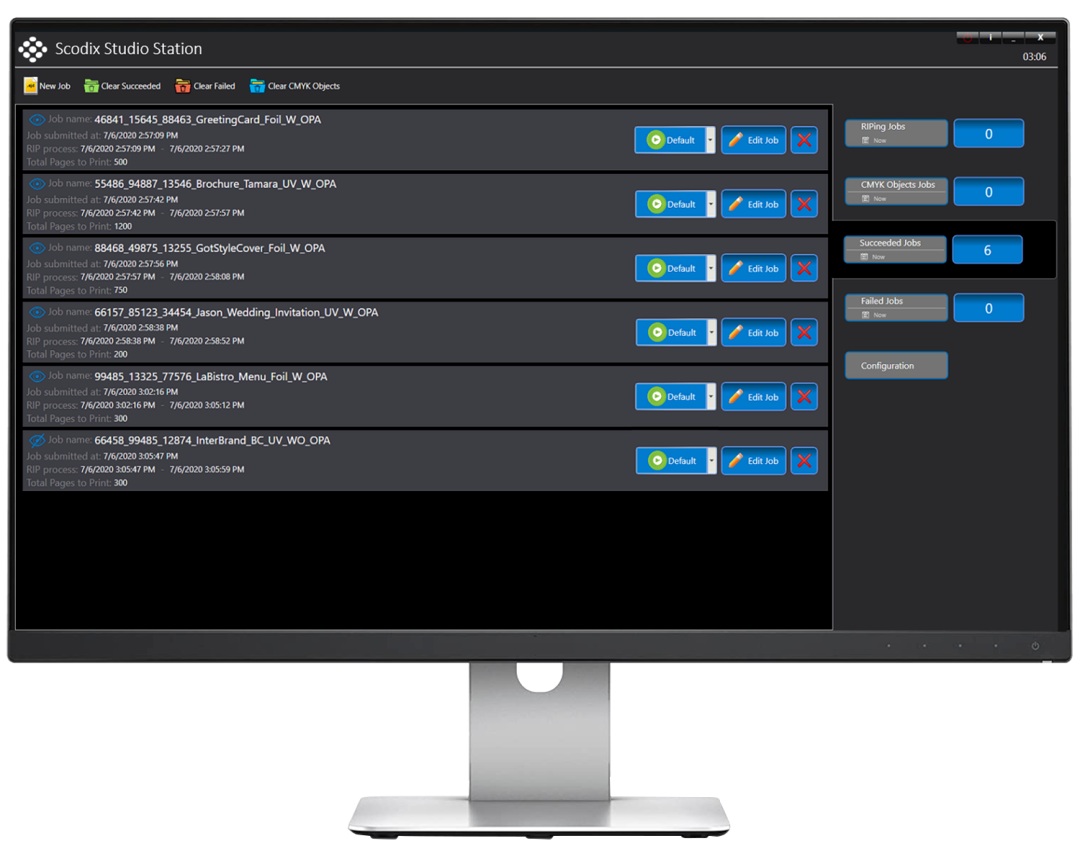
Task: Expand Default dropdown arrow for Brochure_Tamara job
Action: [711, 204]
